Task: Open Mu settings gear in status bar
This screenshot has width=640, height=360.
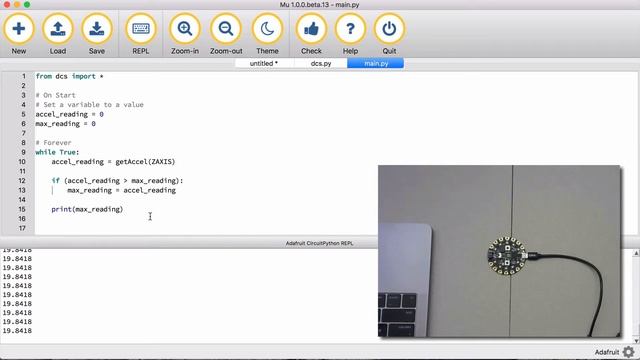Action: [629, 352]
